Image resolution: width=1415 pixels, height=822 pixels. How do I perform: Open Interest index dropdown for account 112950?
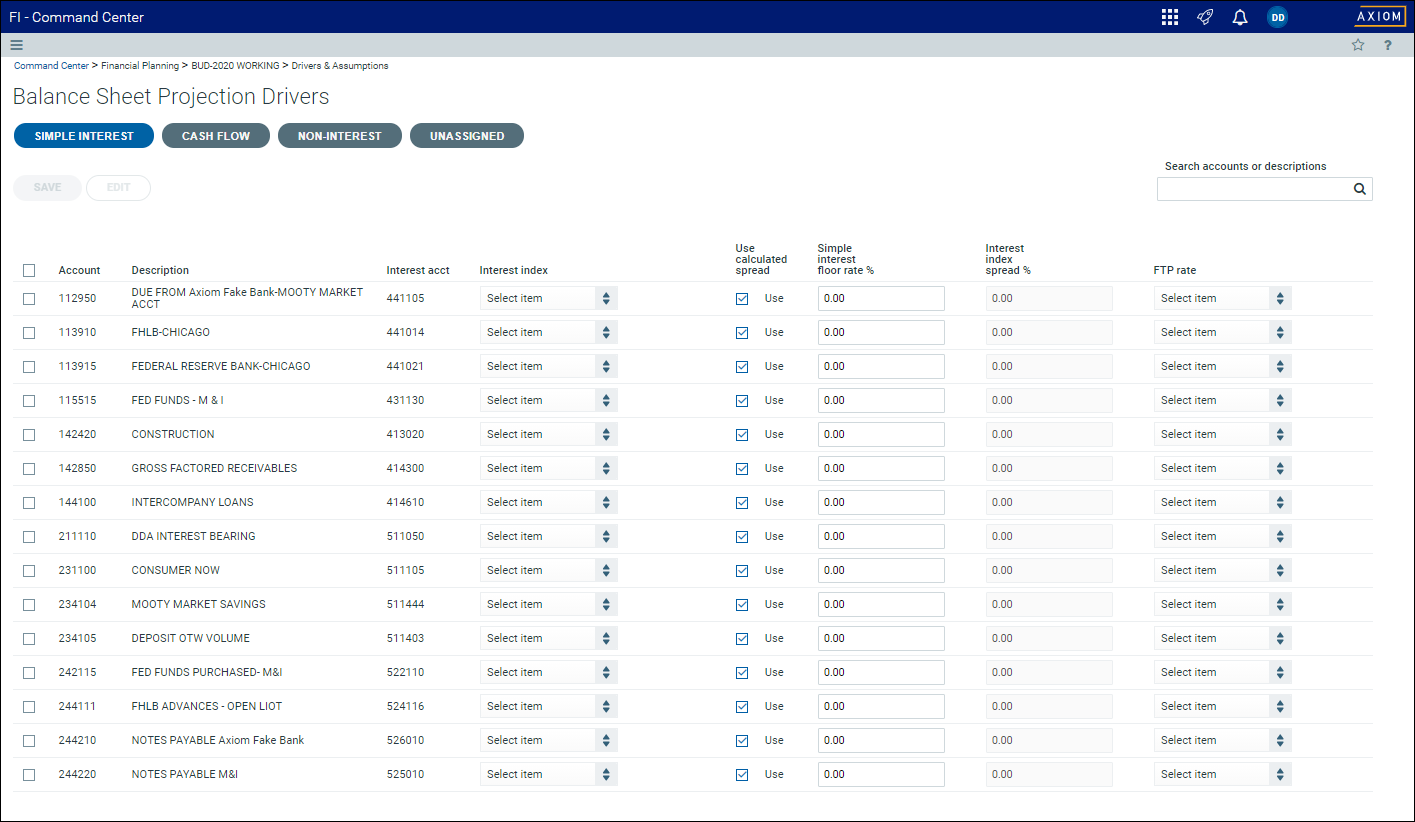point(549,298)
